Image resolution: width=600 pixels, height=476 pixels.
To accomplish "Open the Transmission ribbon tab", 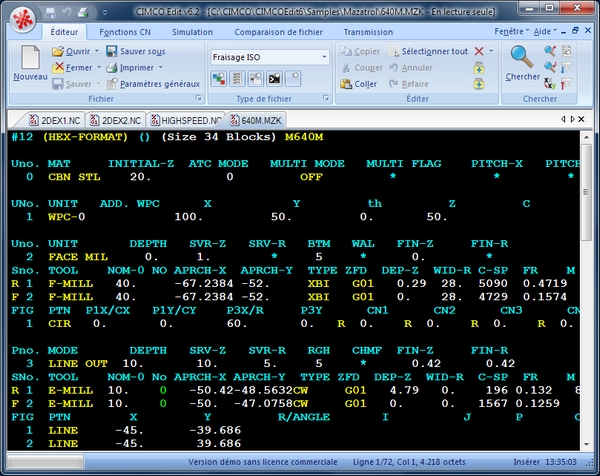I will pos(368,32).
